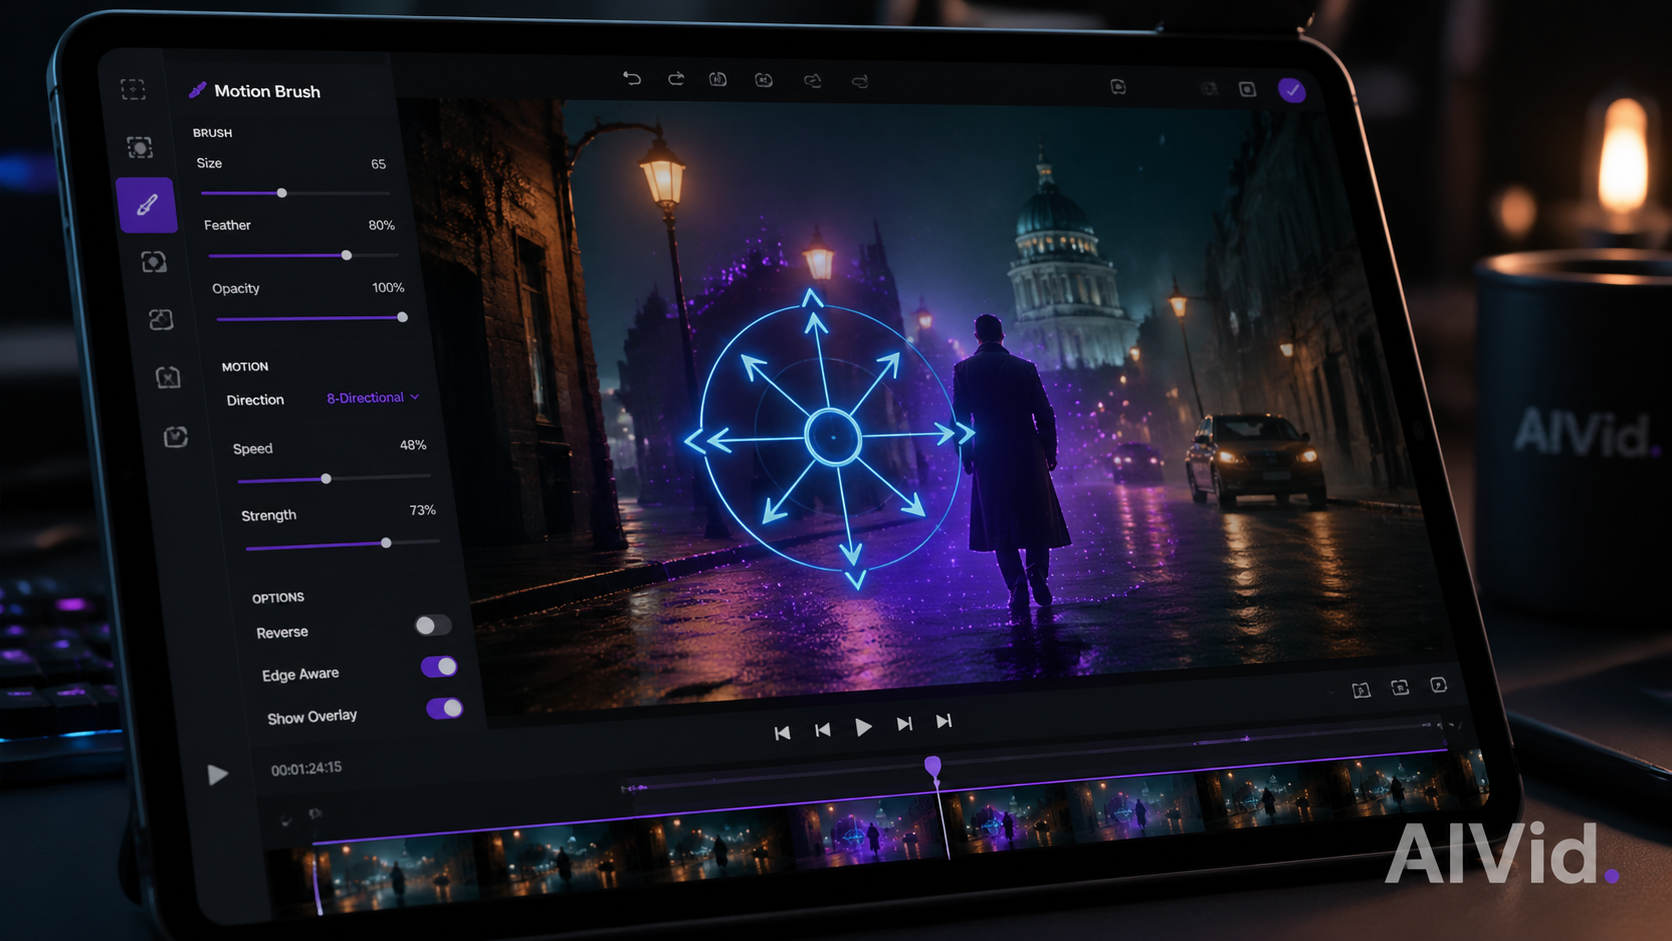1672x941 pixels.
Task: Click the last icon below the preview's right edge
Action: 1439,685
